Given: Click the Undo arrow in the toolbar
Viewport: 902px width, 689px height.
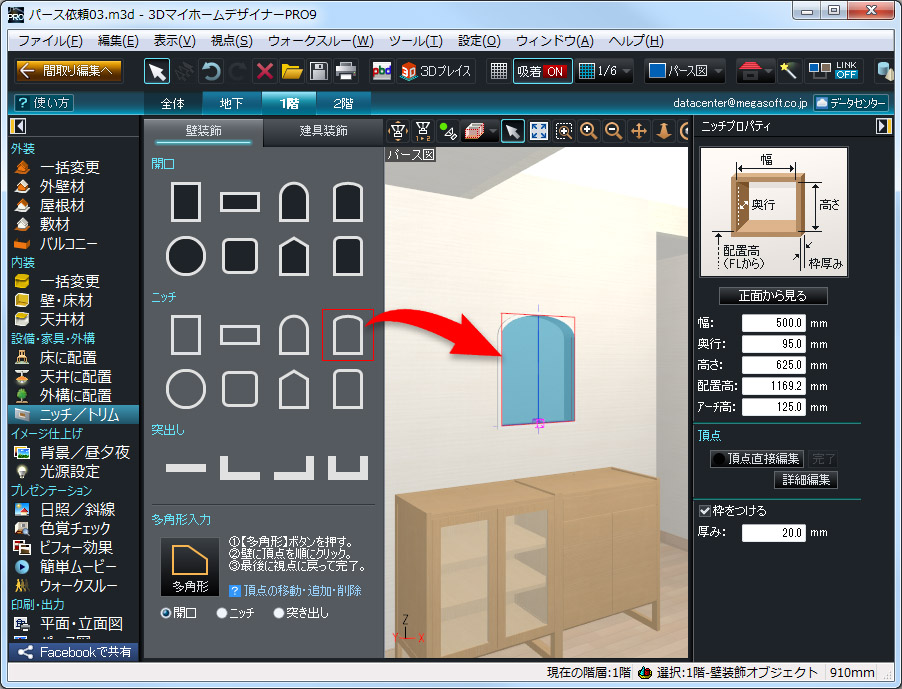Looking at the screenshot, I should pos(211,71).
